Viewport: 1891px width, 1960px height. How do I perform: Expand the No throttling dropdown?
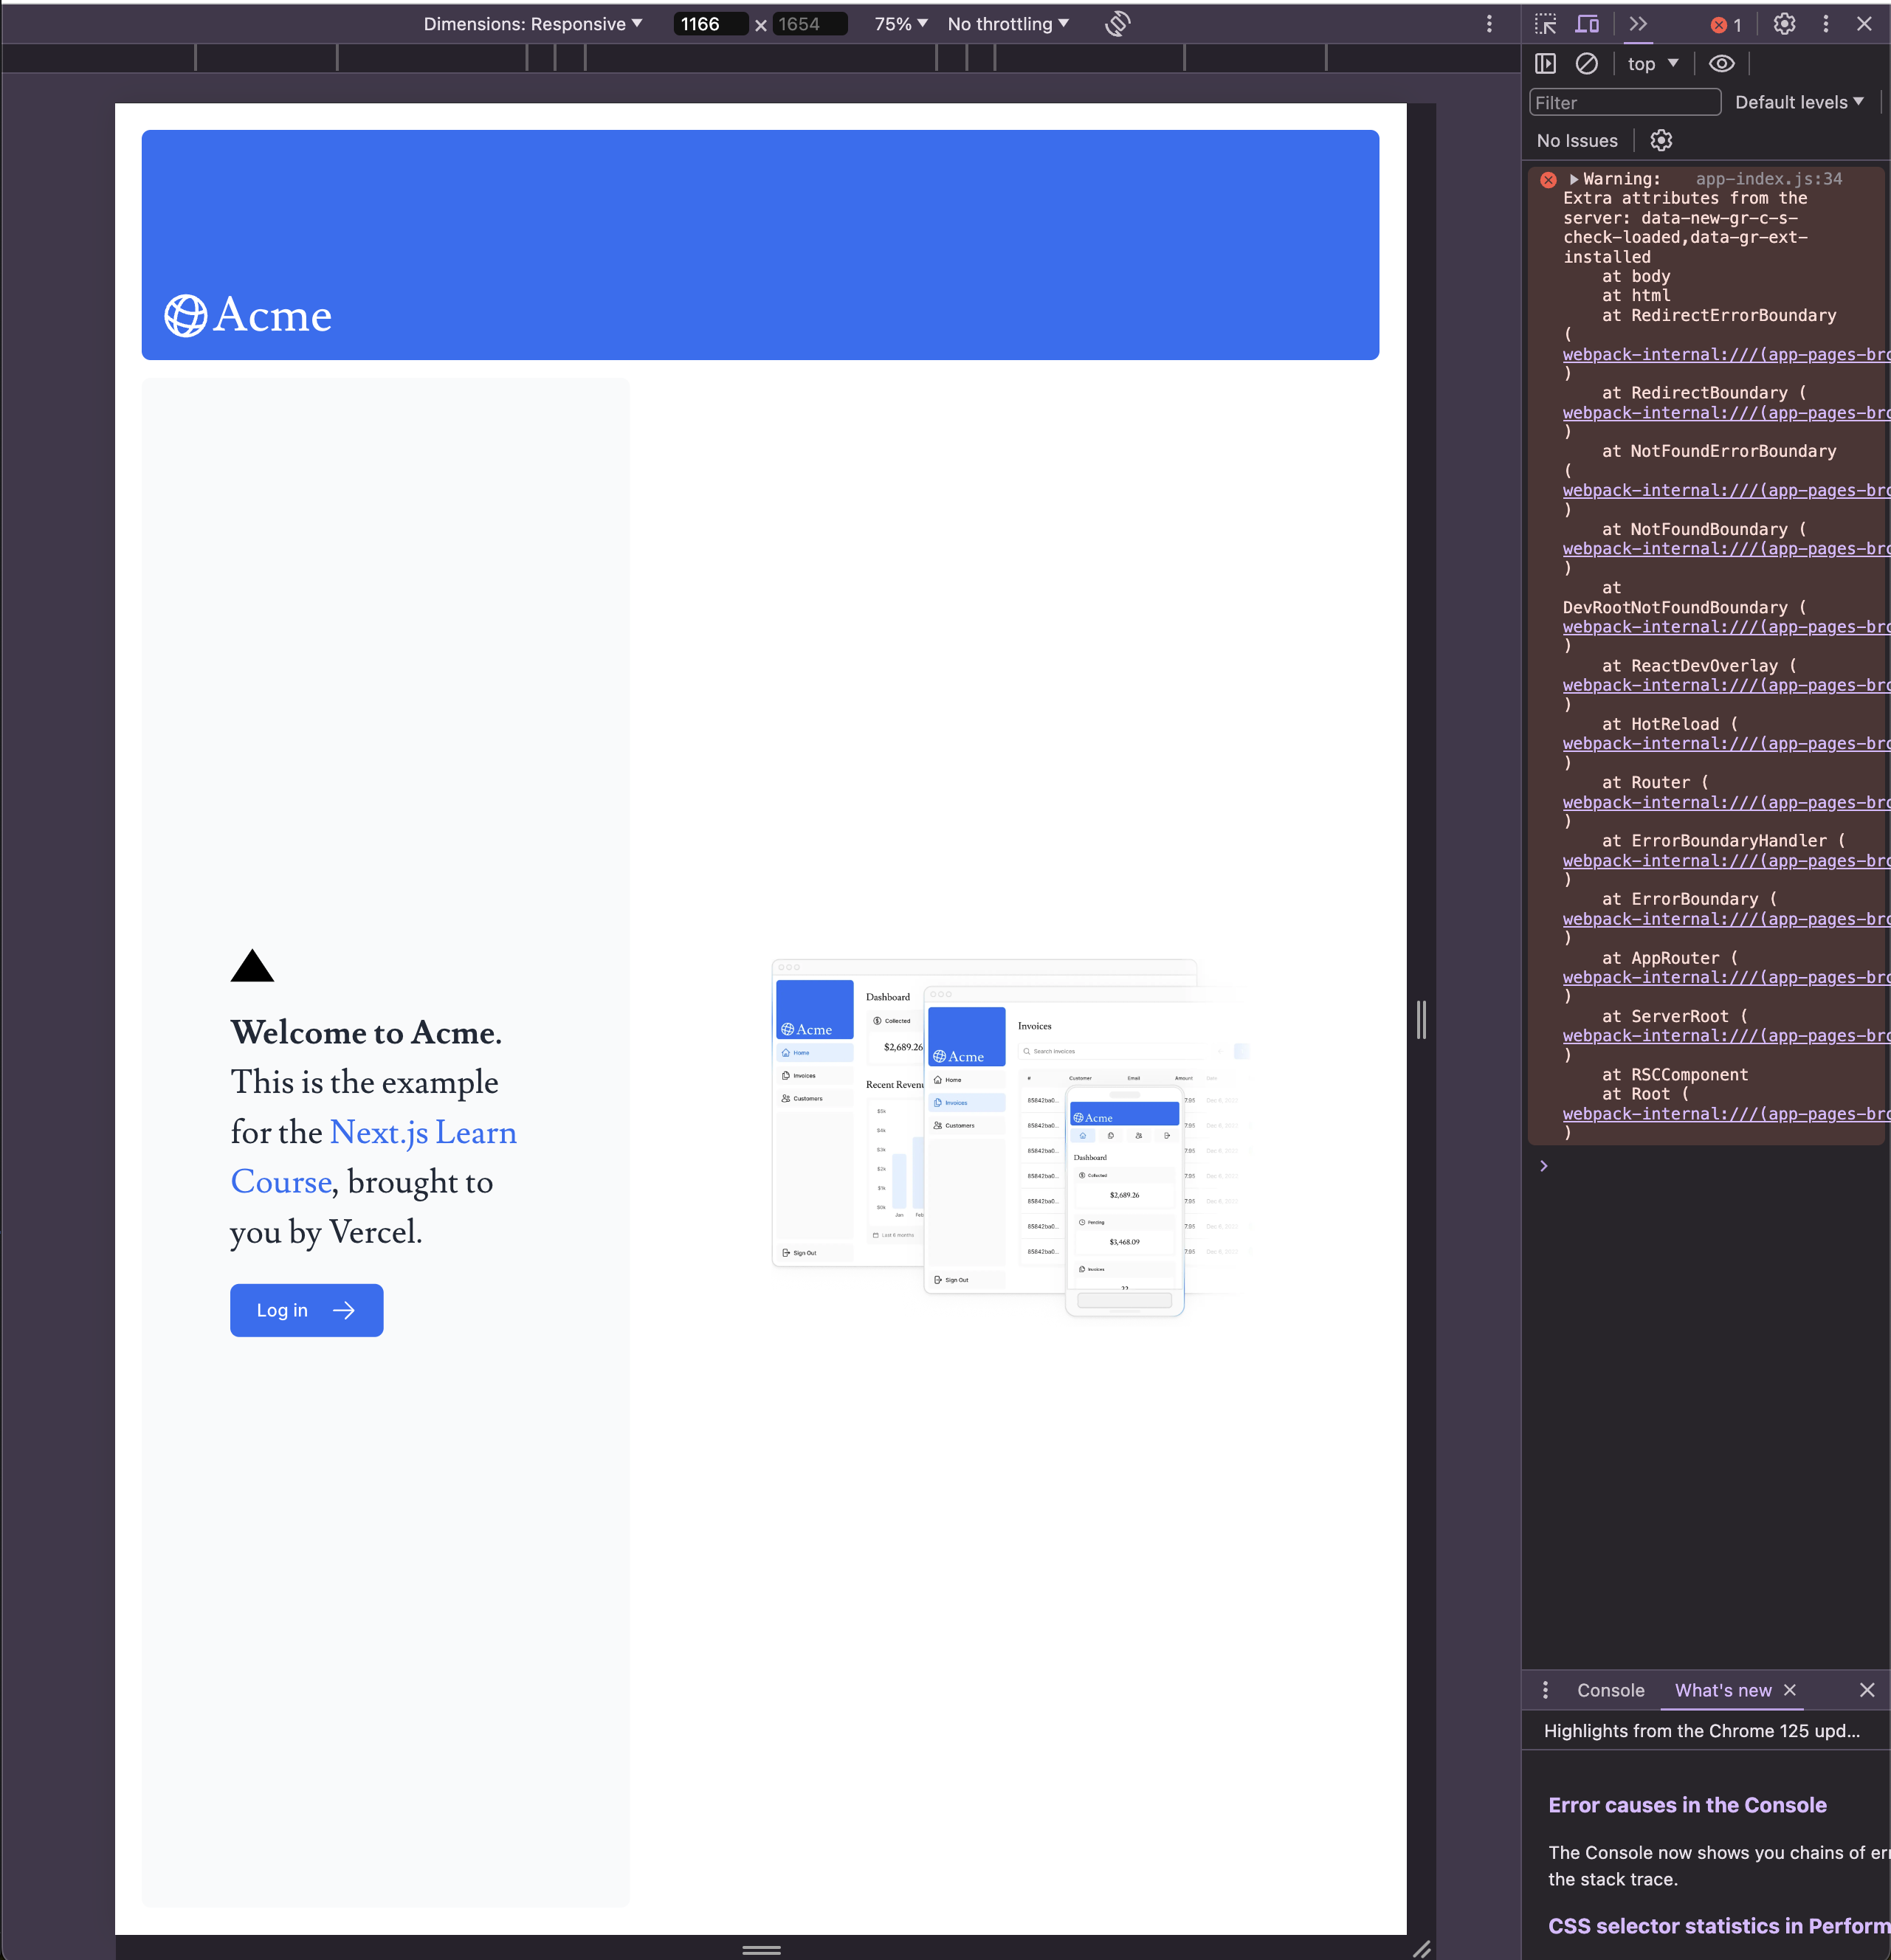pos(1007,24)
